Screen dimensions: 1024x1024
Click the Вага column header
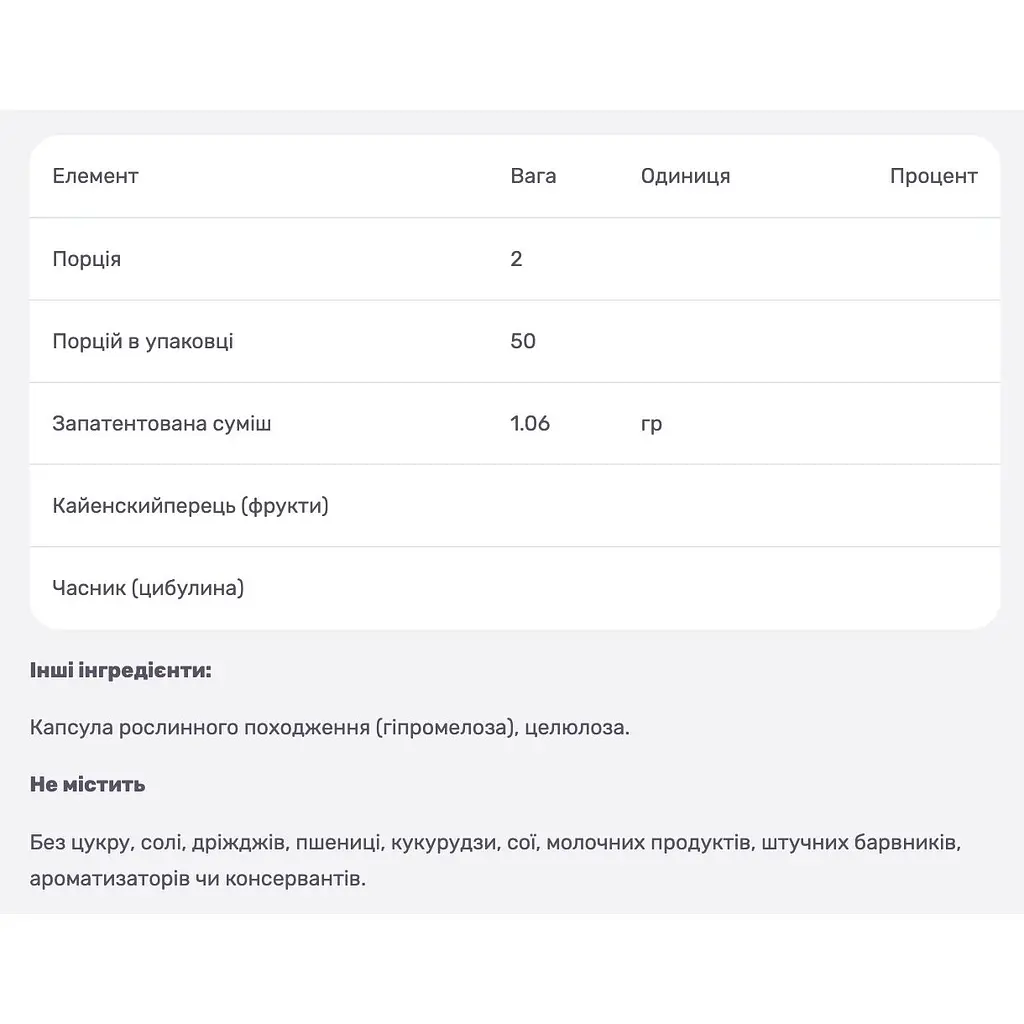pos(533,176)
